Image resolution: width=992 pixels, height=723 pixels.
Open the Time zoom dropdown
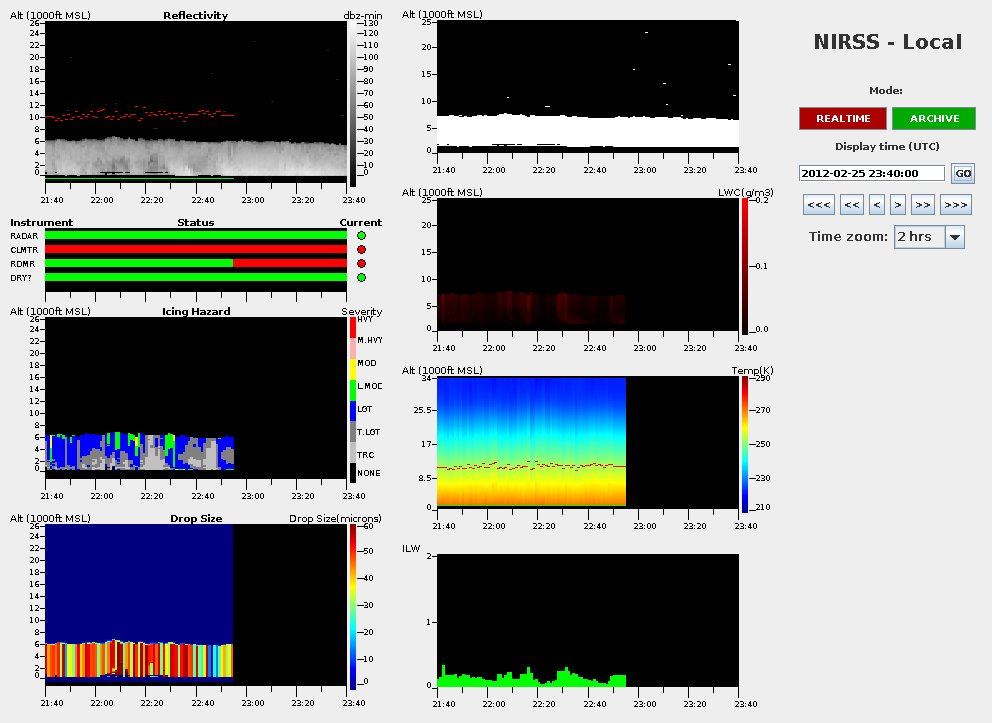click(954, 237)
